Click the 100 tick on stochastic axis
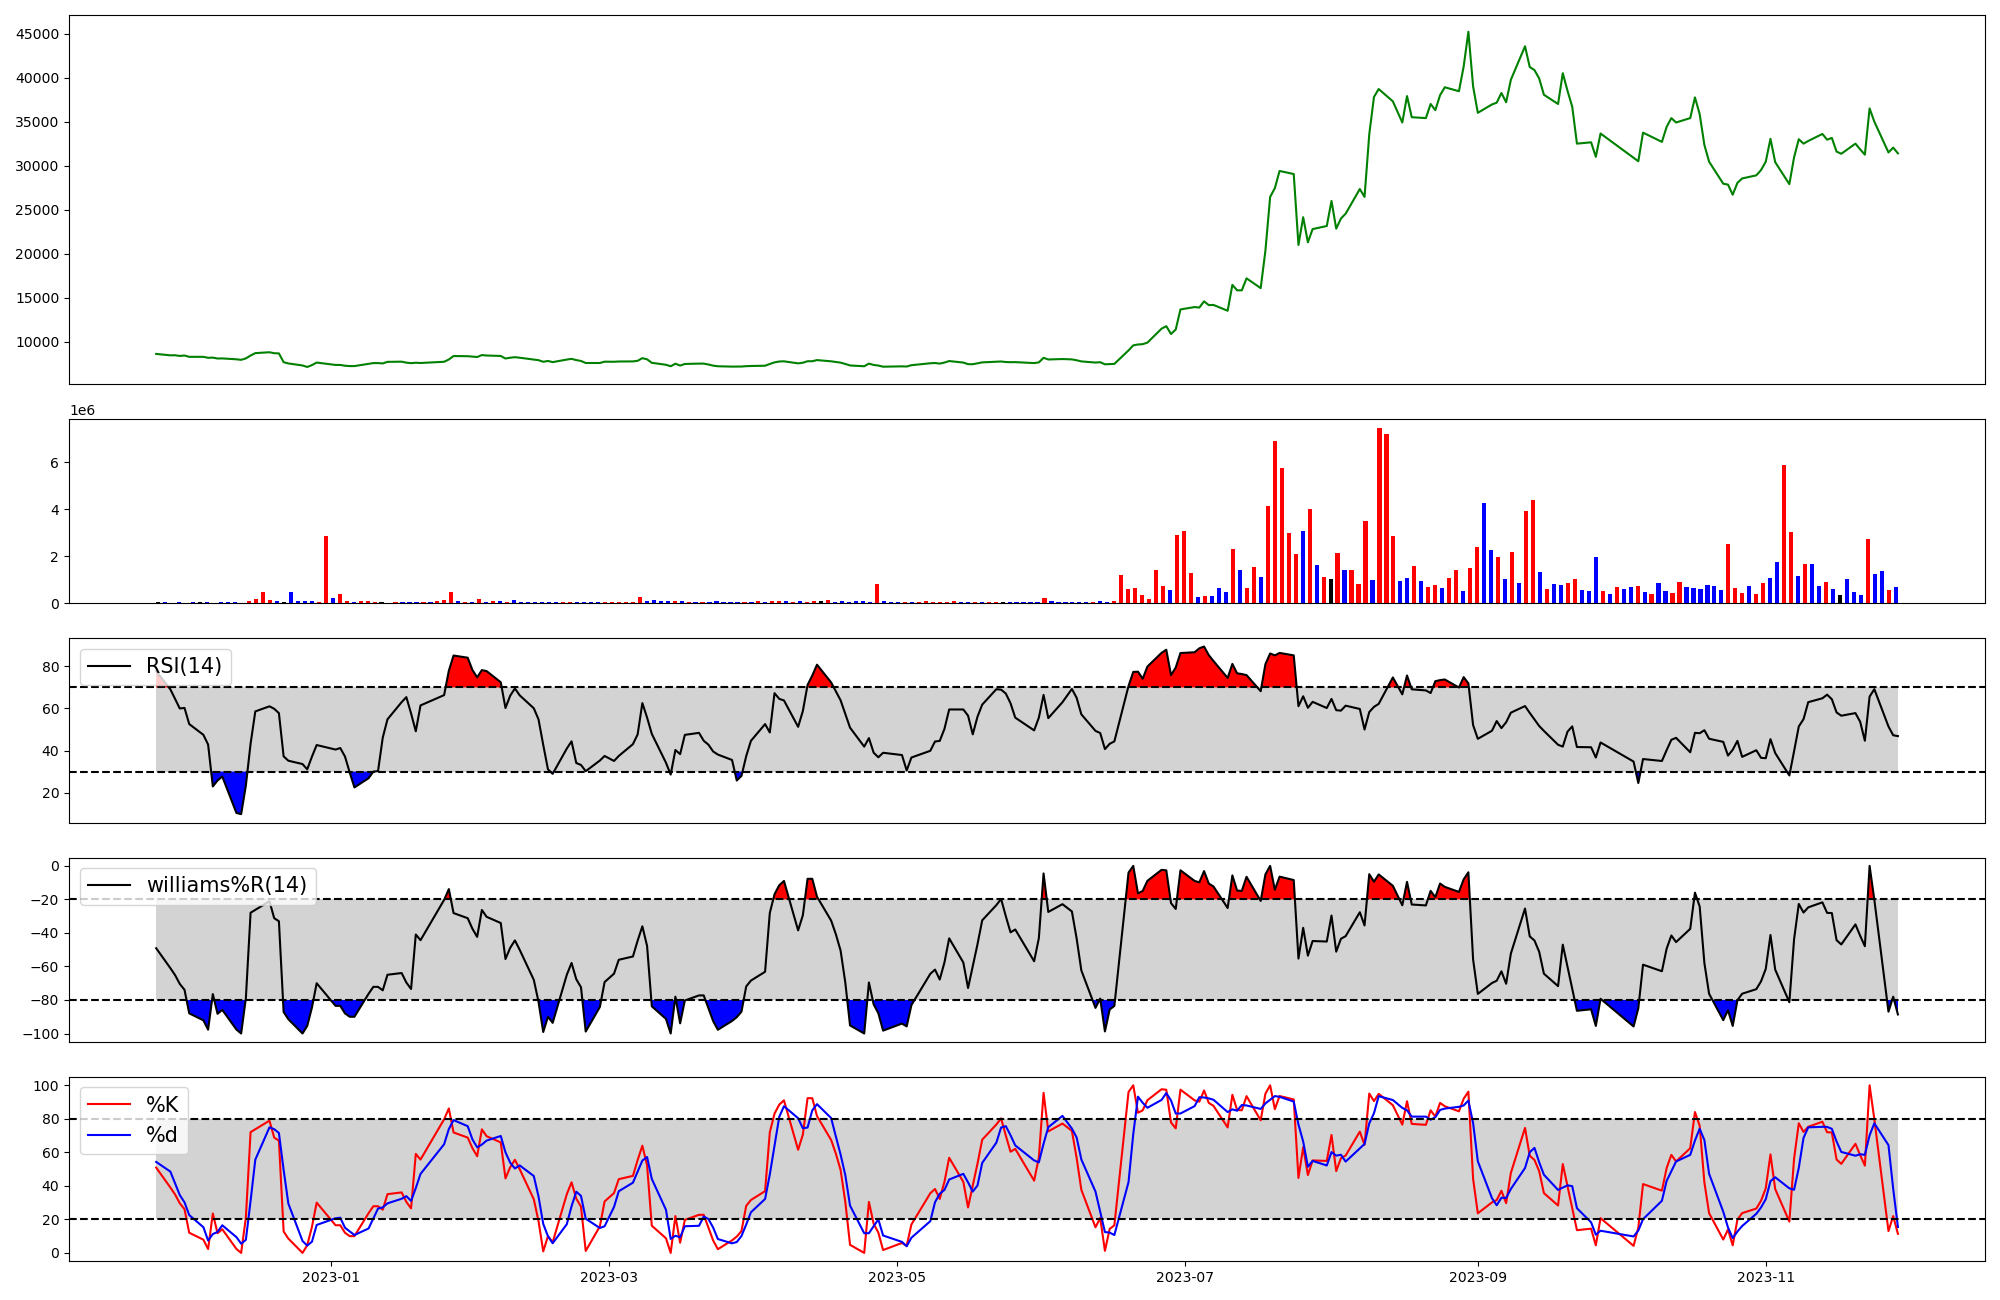The image size is (2000, 1300). pyautogui.click(x=45, y=1086)
